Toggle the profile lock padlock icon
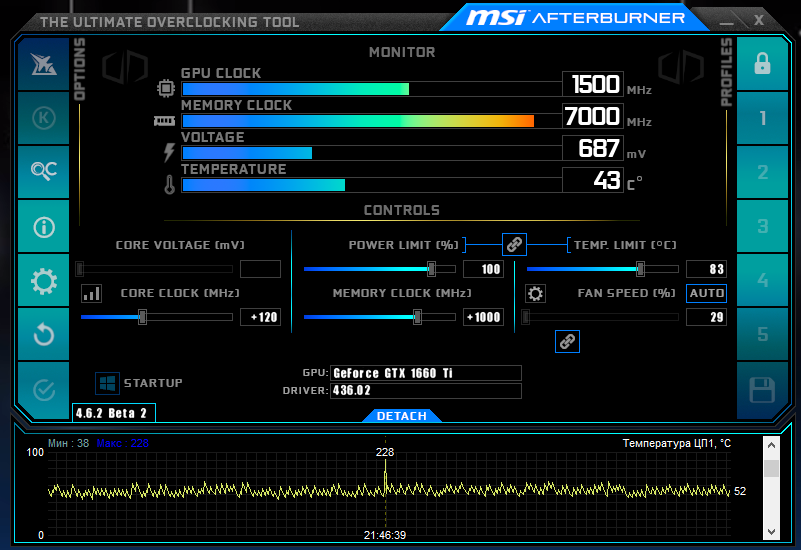Viewport: 801px width, 550px height. [762, 64]
